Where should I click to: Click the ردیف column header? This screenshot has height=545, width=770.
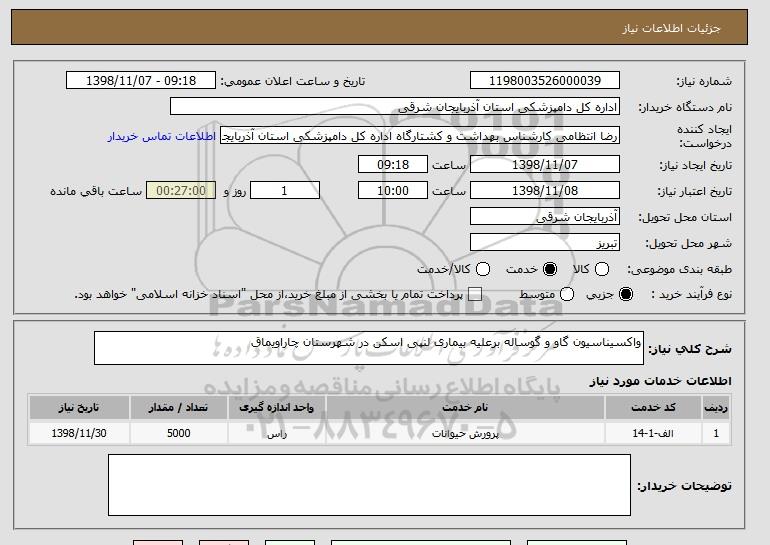click(716, 408)
